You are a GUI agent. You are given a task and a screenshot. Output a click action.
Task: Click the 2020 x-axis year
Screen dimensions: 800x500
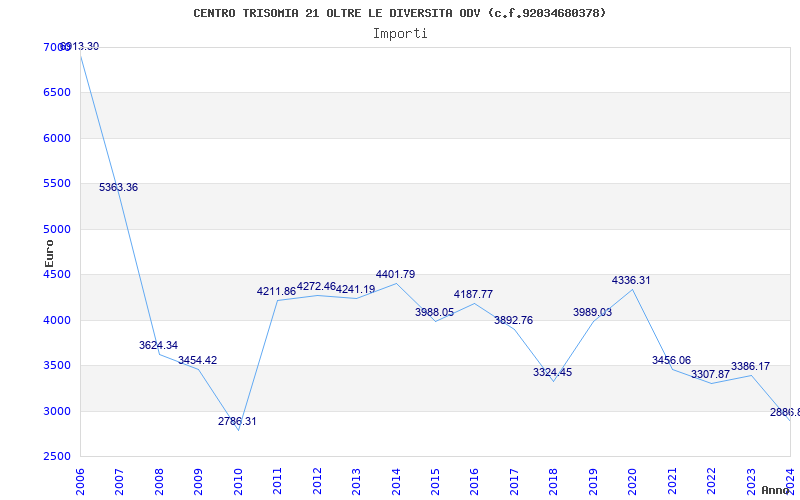pyautogui.click(x=633, y=482)
